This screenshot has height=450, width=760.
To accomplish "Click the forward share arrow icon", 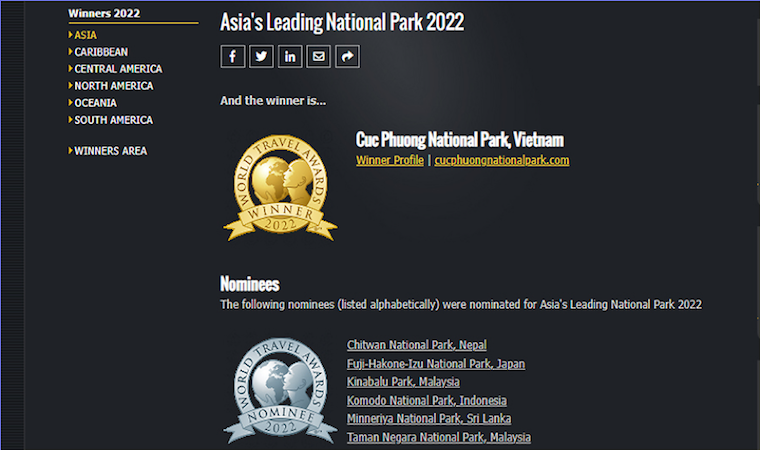I will tap(347, 57).
